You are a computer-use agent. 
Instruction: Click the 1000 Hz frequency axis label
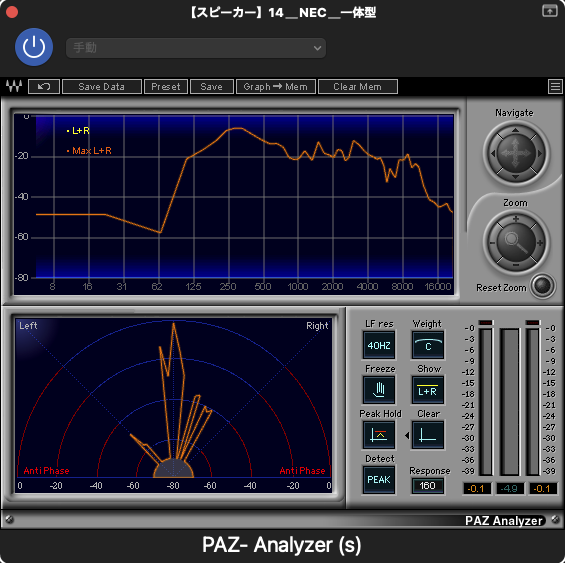(x=298, y=287)
